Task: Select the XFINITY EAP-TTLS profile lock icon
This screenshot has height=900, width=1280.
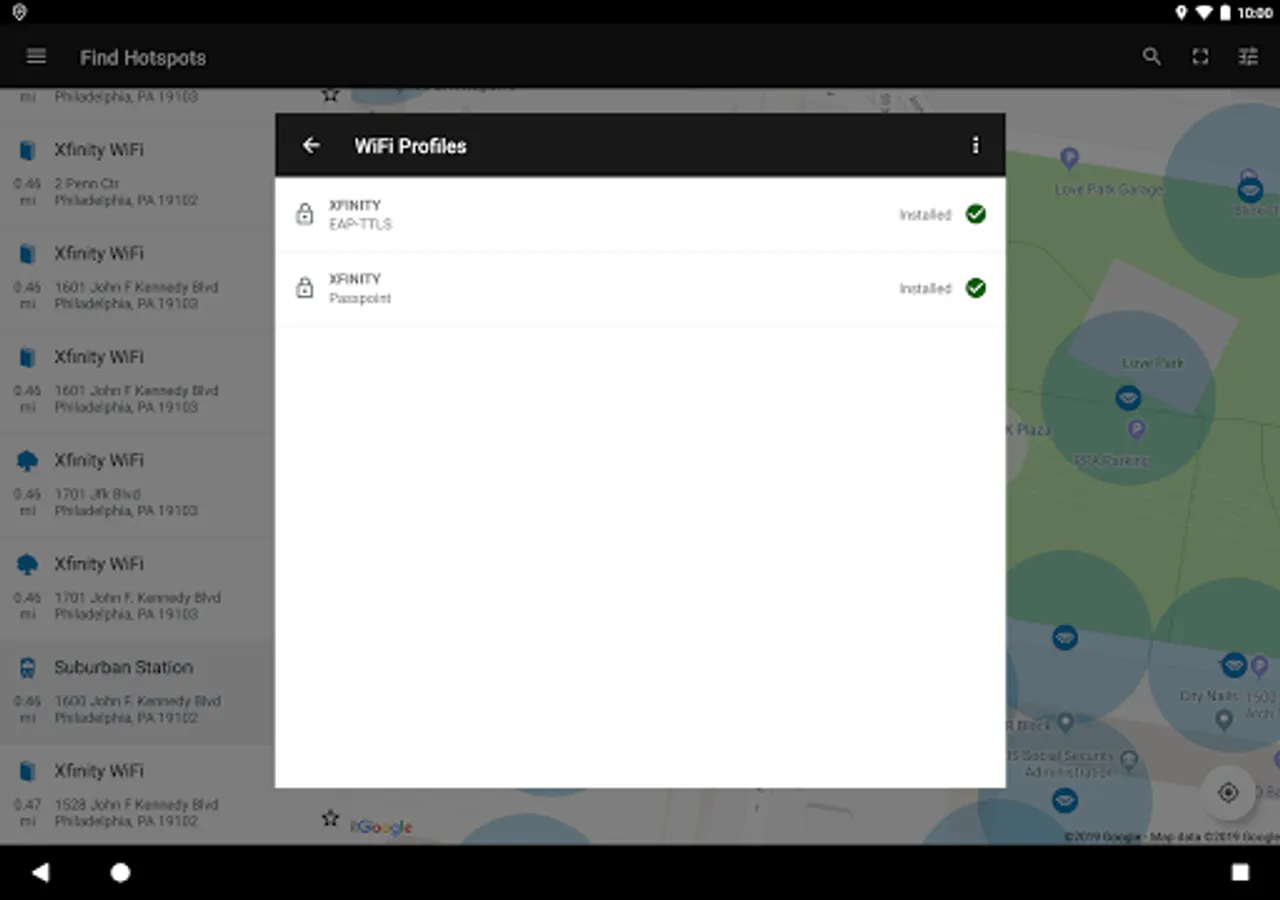Action: [305, 214]
